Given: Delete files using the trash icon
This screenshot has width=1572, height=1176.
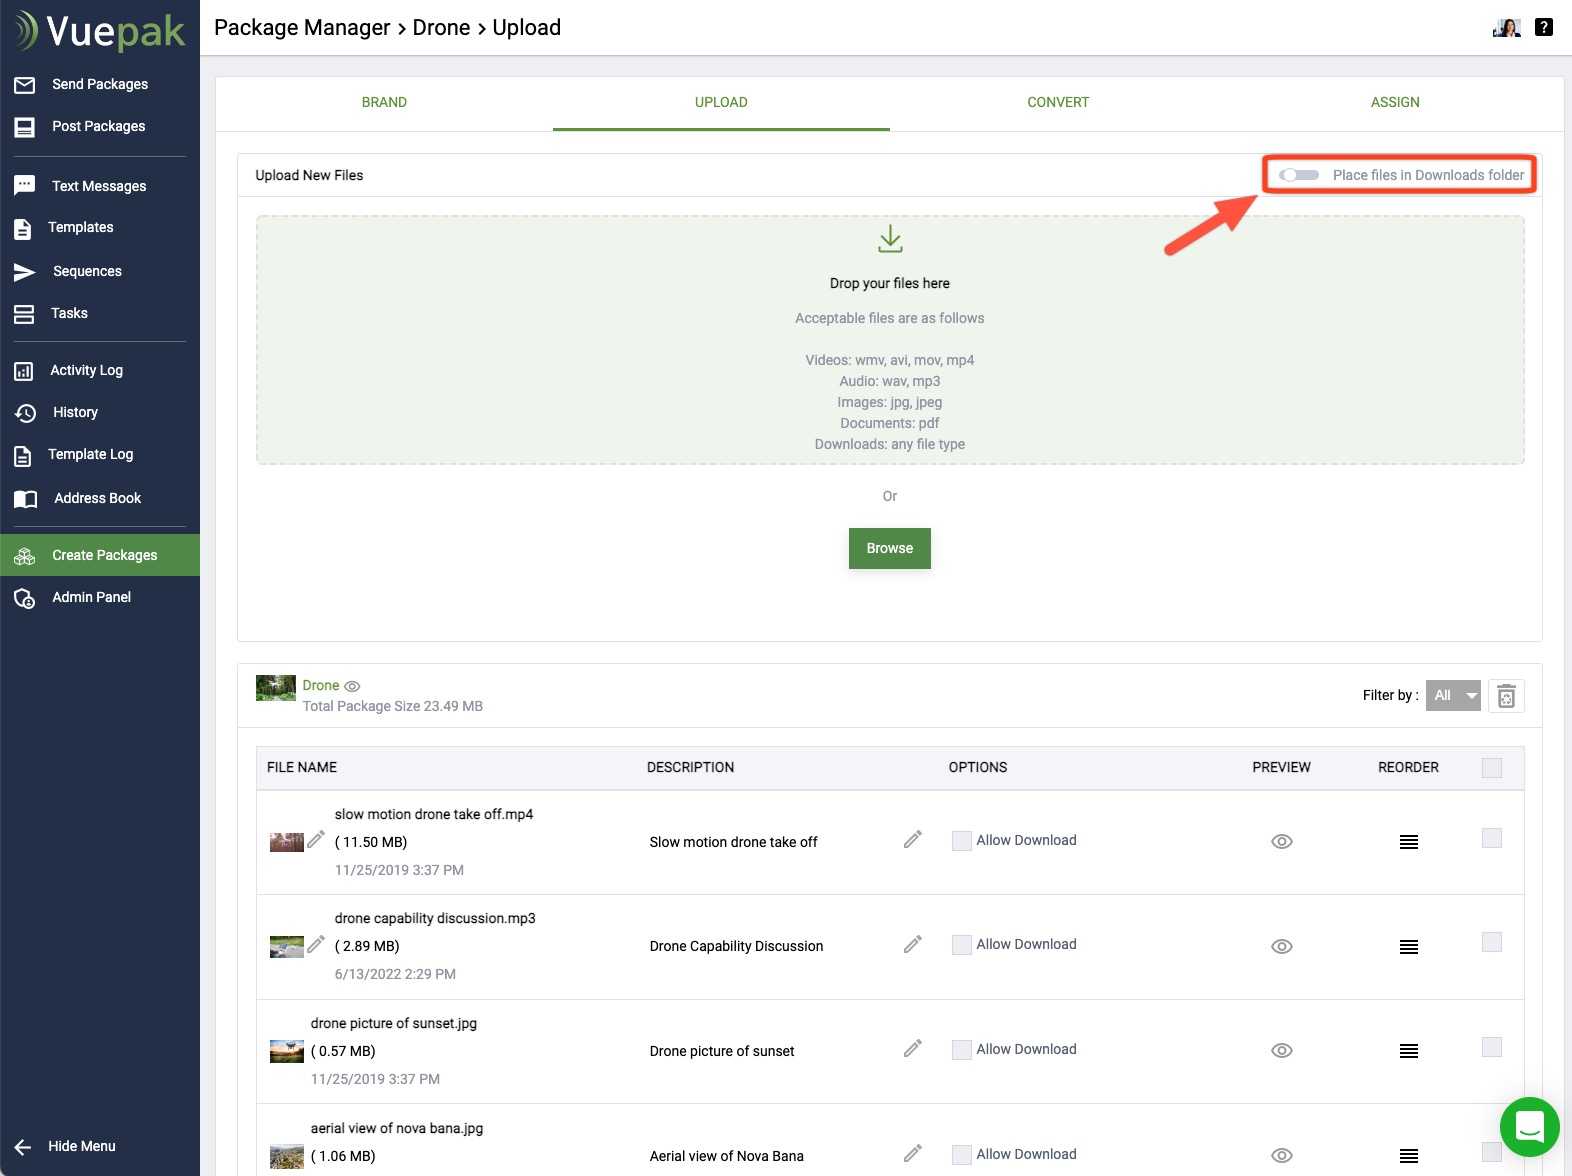Looking at the screenshot, I should (1506, 696).
